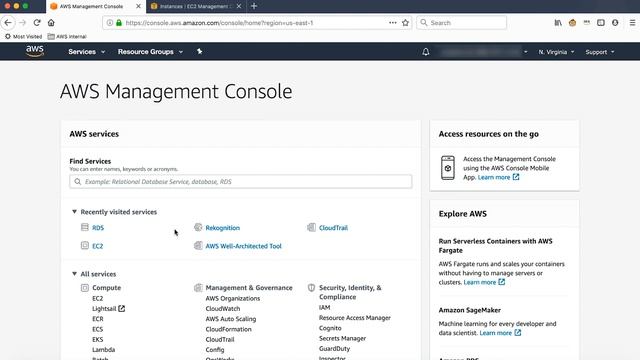Show site security lock icon info
Screen dimensions: 640x360
coord(119,23)
